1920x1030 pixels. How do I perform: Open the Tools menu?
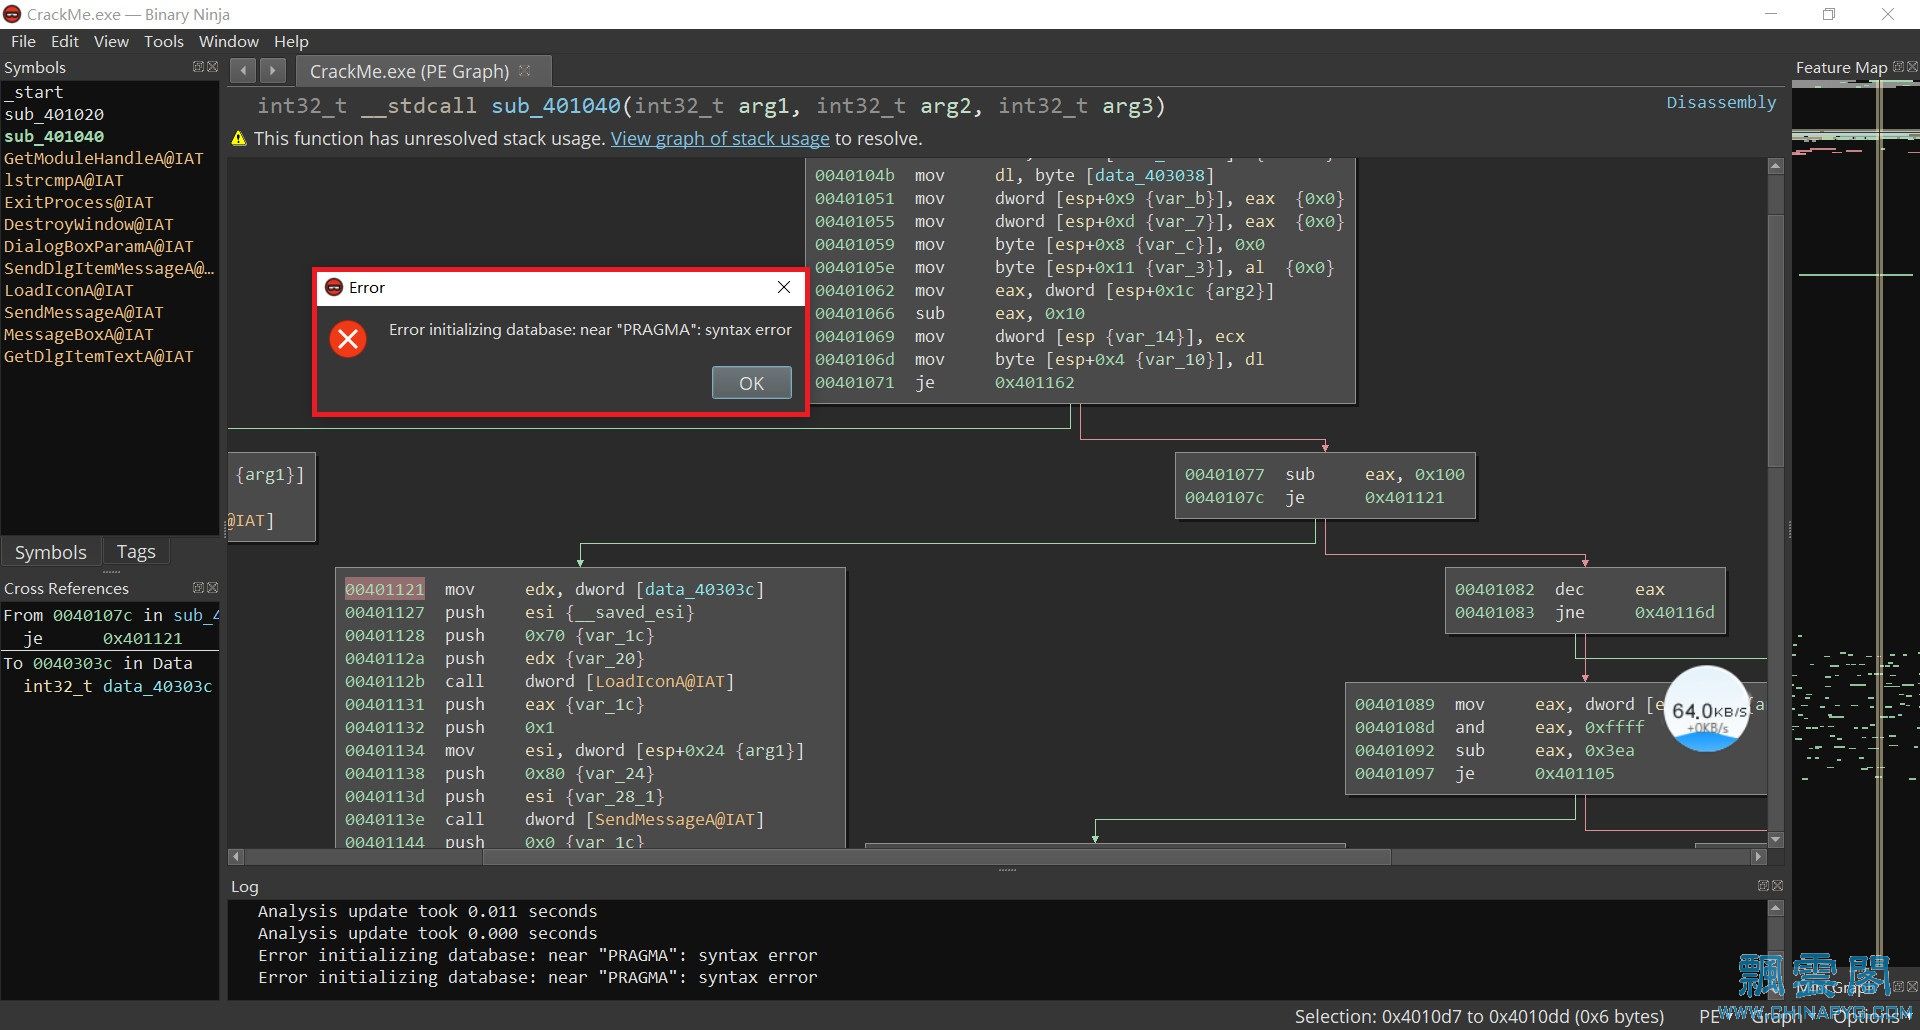(x=163, y=41)
